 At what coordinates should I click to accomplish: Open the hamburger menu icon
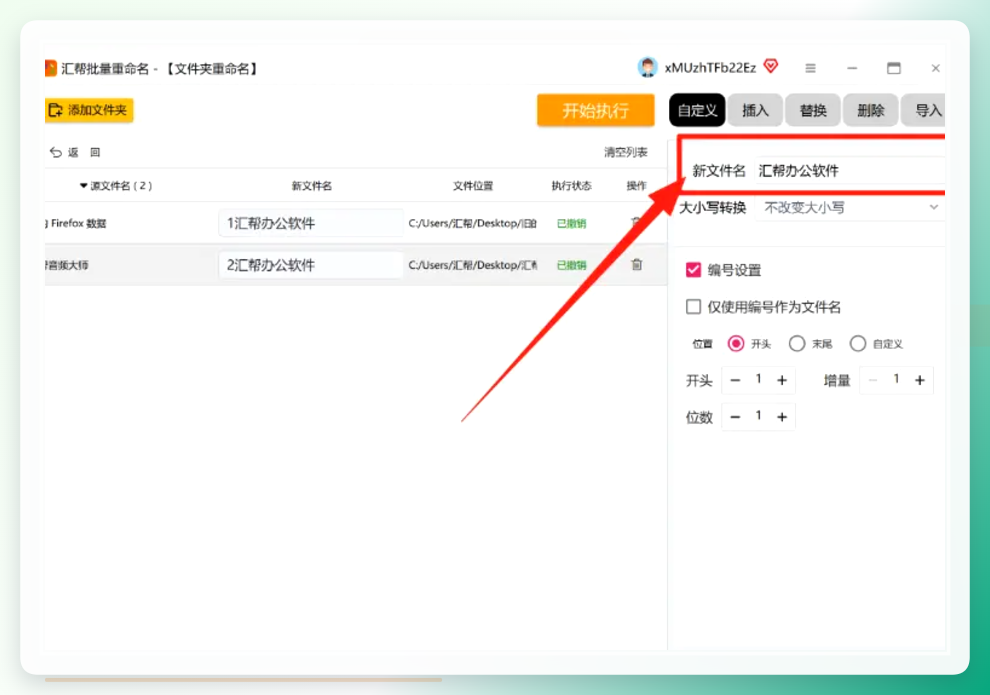(x=811, y=68)
